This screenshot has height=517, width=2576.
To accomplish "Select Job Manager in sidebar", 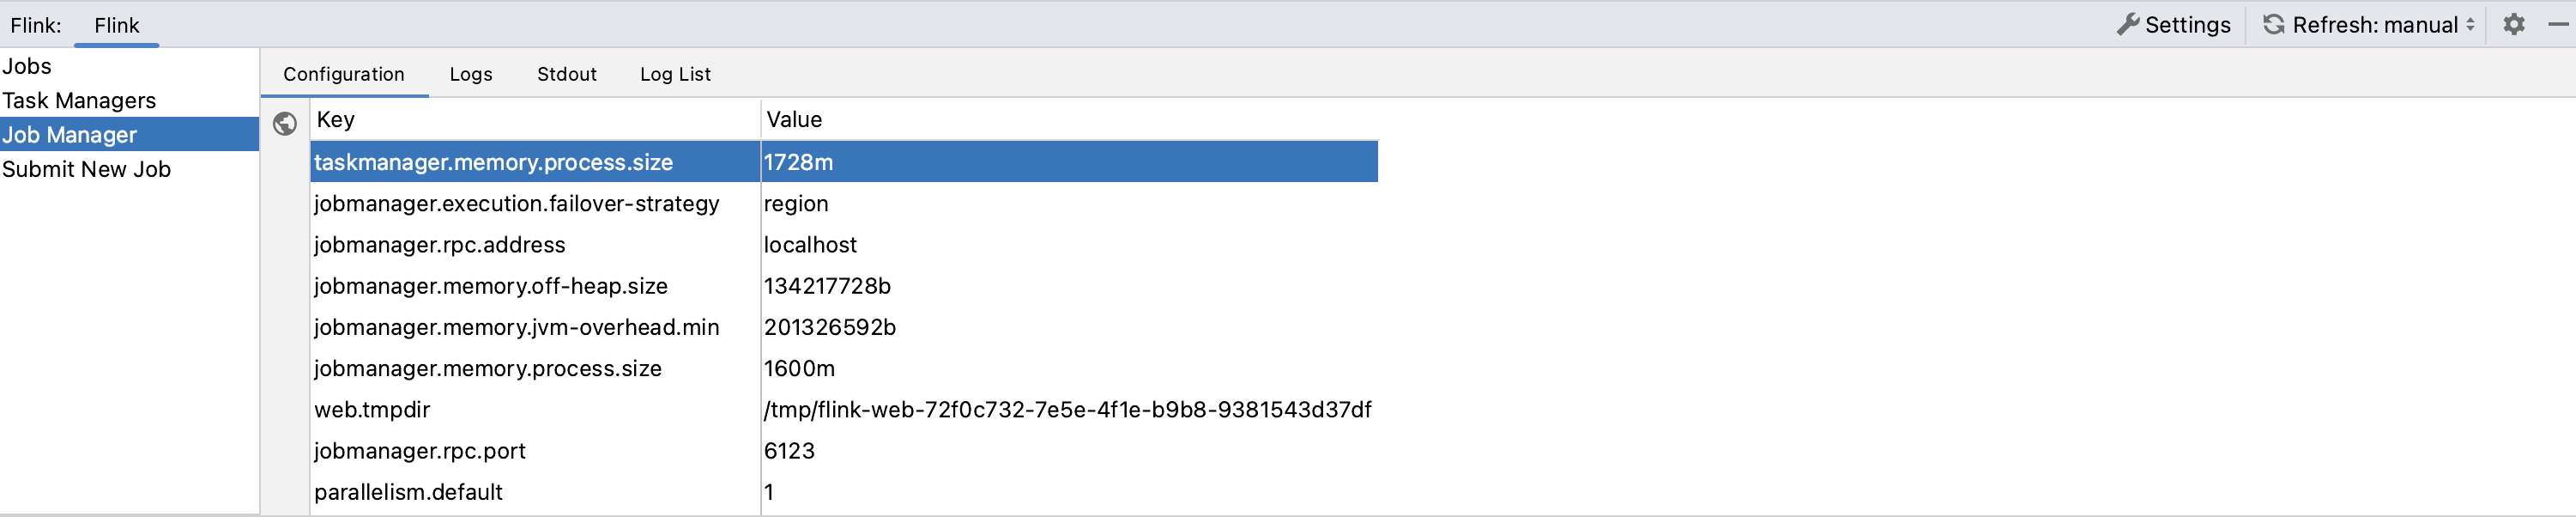I will pos(70,134).
